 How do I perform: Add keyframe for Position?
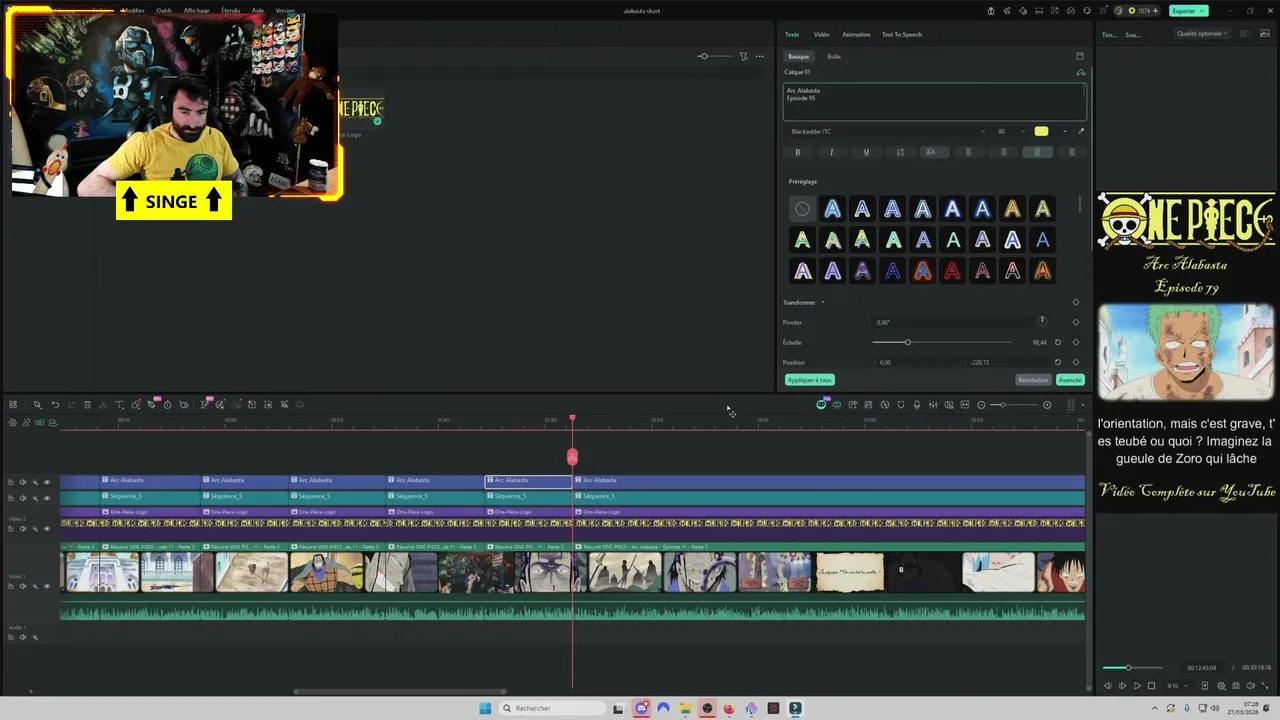[x=1076, y=362]
